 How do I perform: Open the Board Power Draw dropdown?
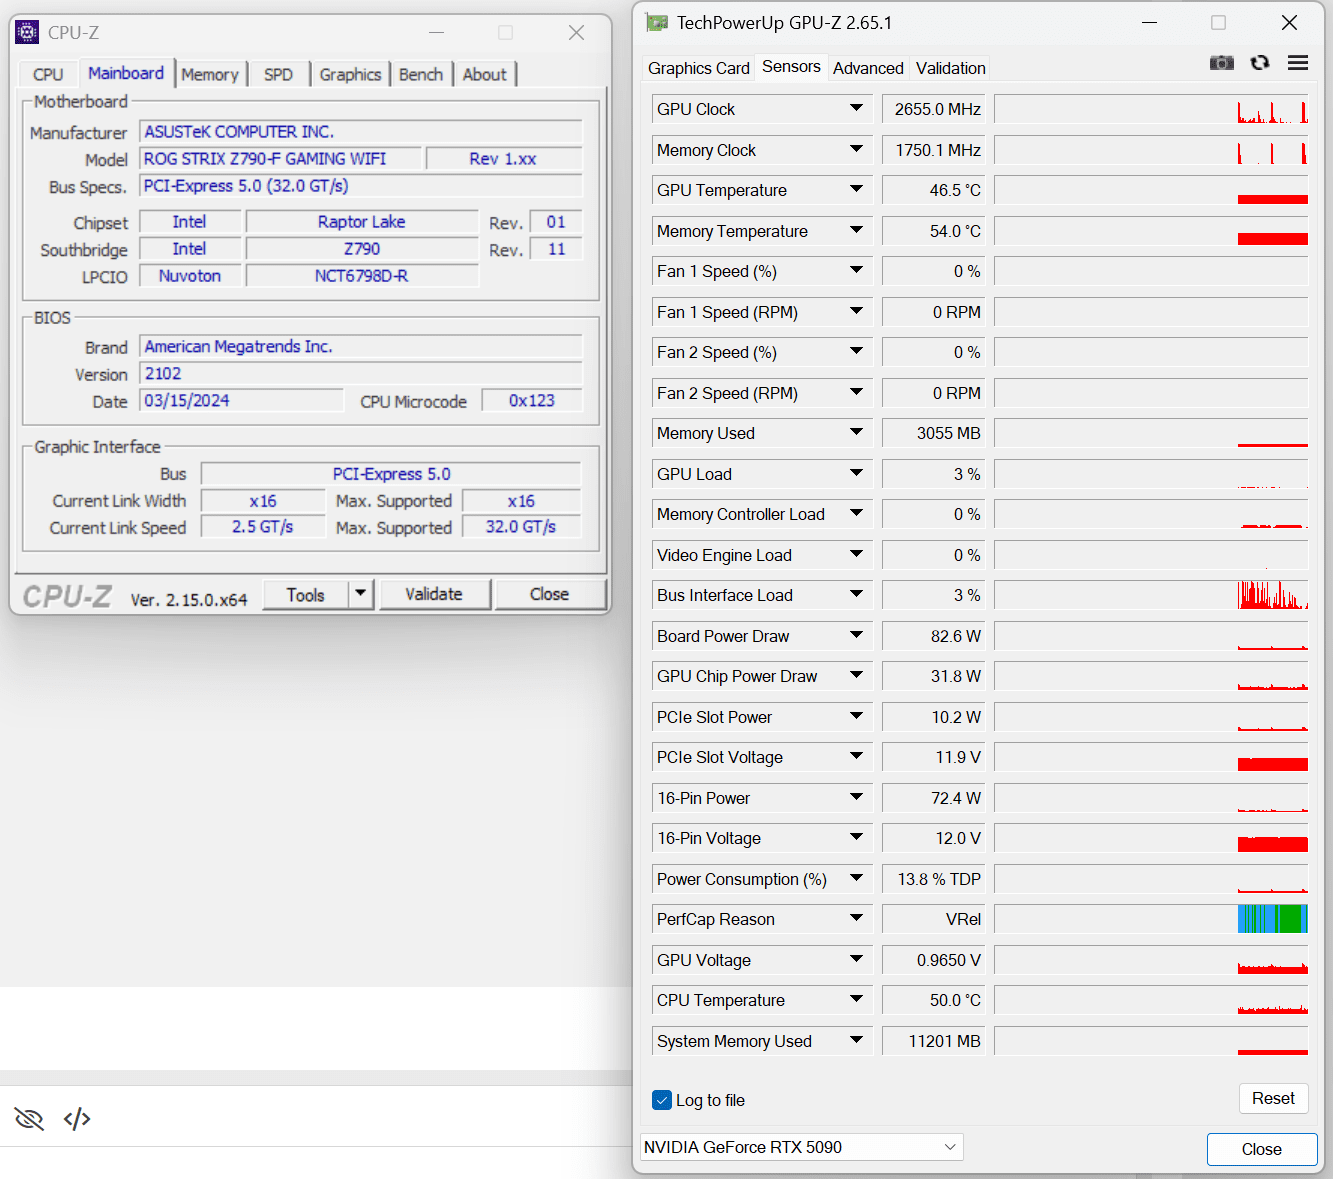pyautogui.click(x=856, y=635)
